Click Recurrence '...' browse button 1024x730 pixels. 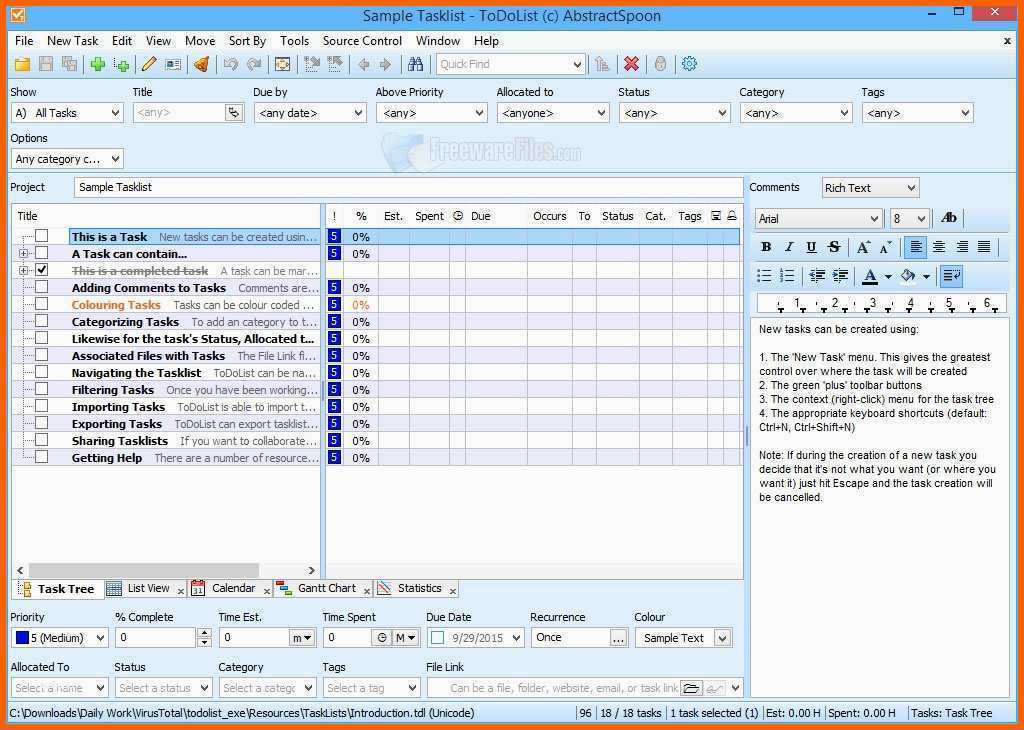coord(618,638)
